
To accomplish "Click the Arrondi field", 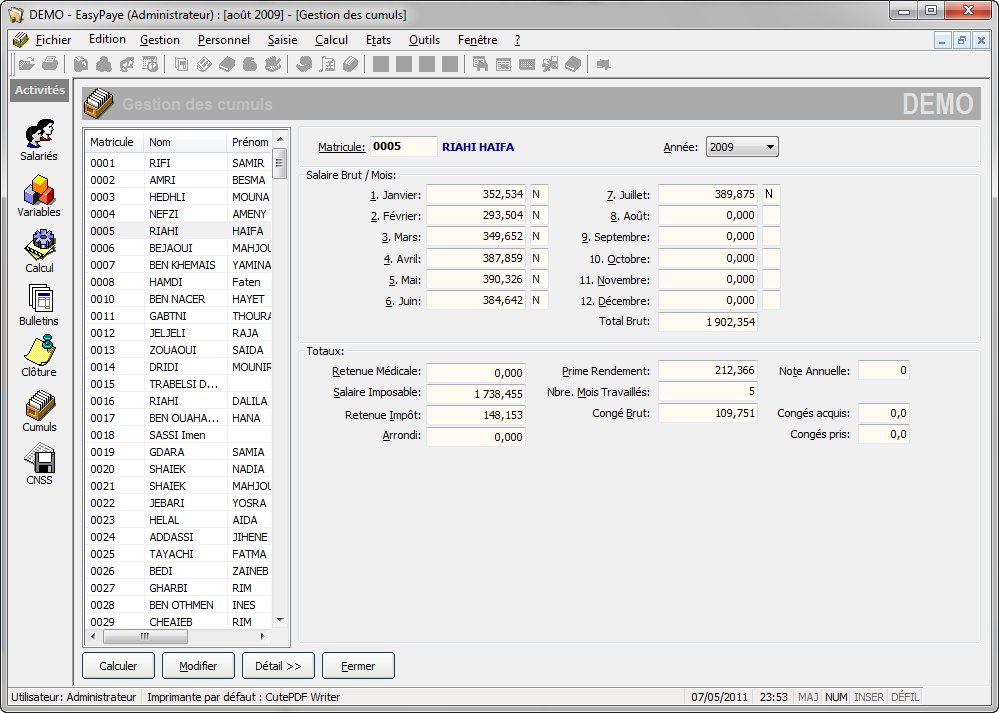I will [x=476, y=437].
